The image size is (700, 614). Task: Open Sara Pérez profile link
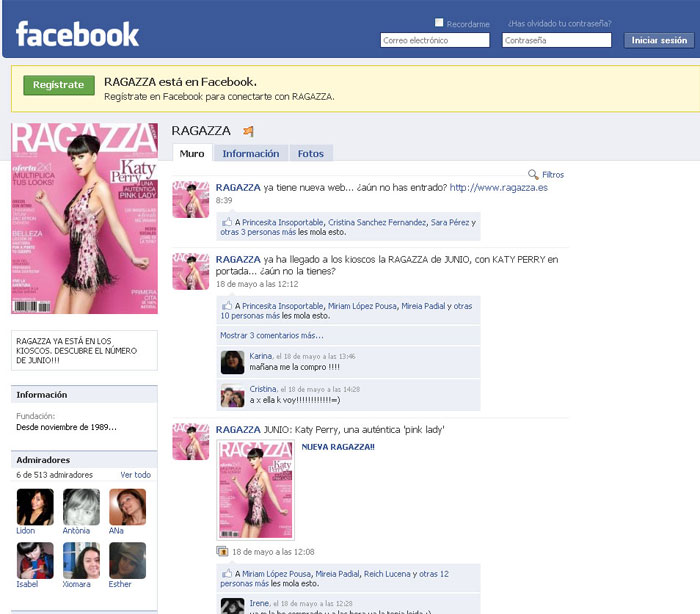[x=450, y=222]
